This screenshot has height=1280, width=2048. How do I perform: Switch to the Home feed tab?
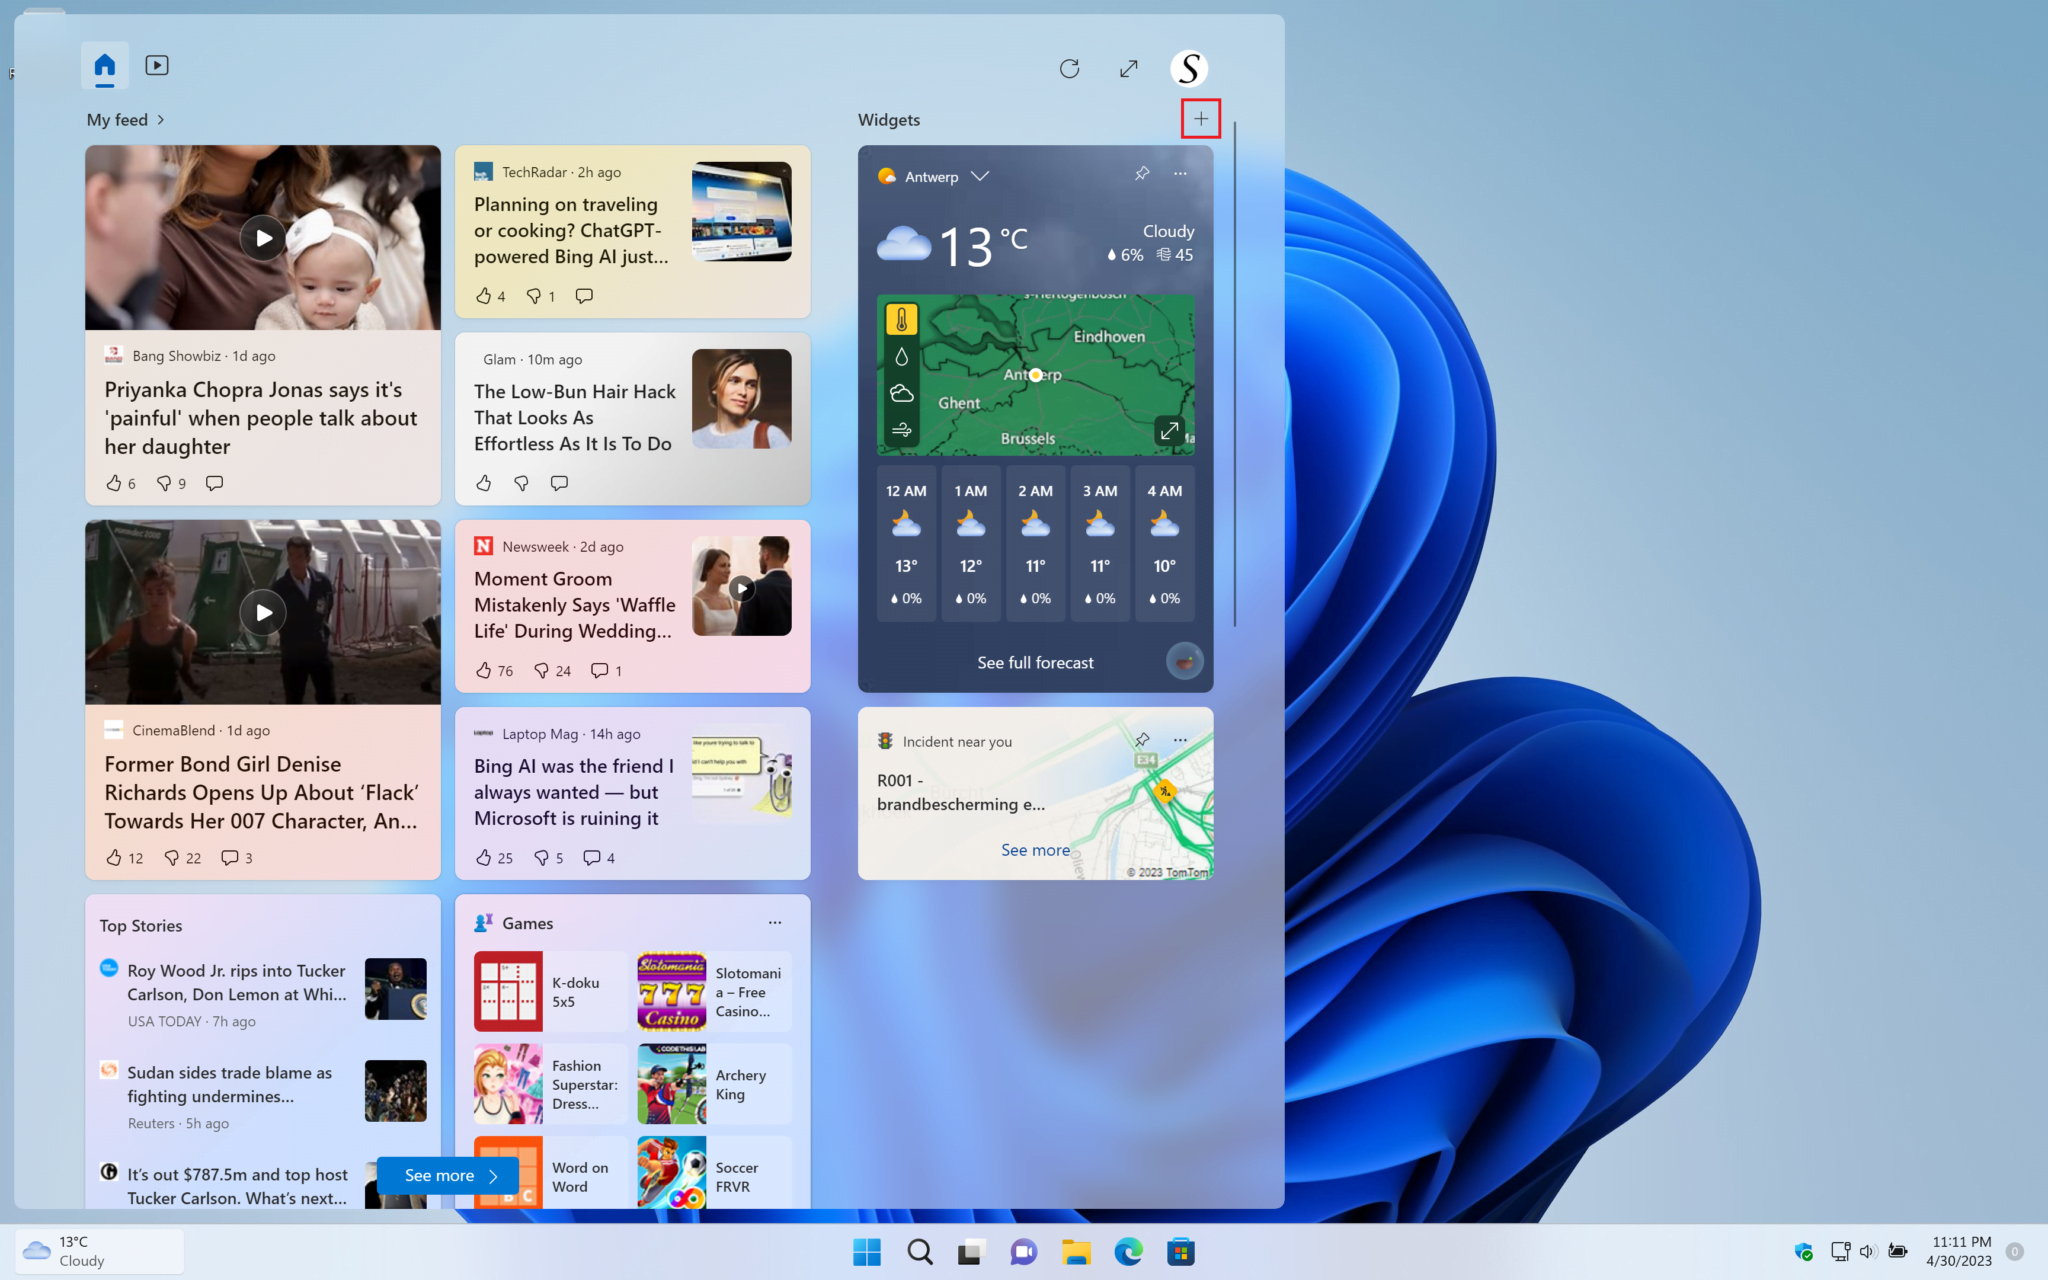(x=103, y=65)
